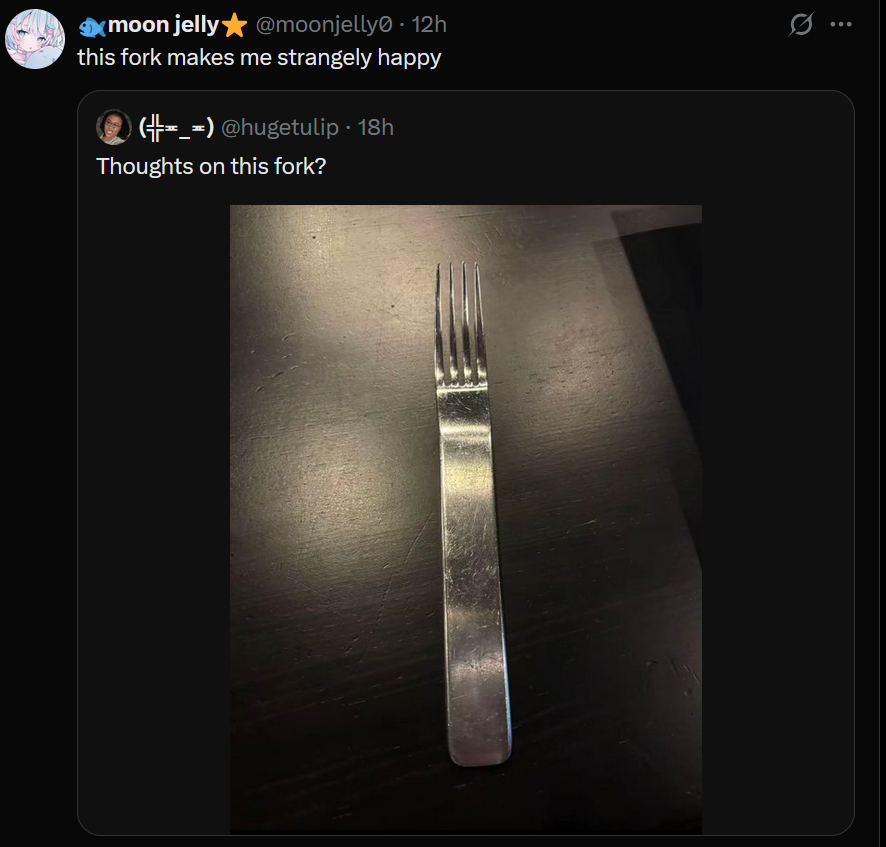The height and width of the screenshot is (847, 886).
Task: Click the fork's tines in the photo
Action: pyautogui.click(x=459, y=320)
